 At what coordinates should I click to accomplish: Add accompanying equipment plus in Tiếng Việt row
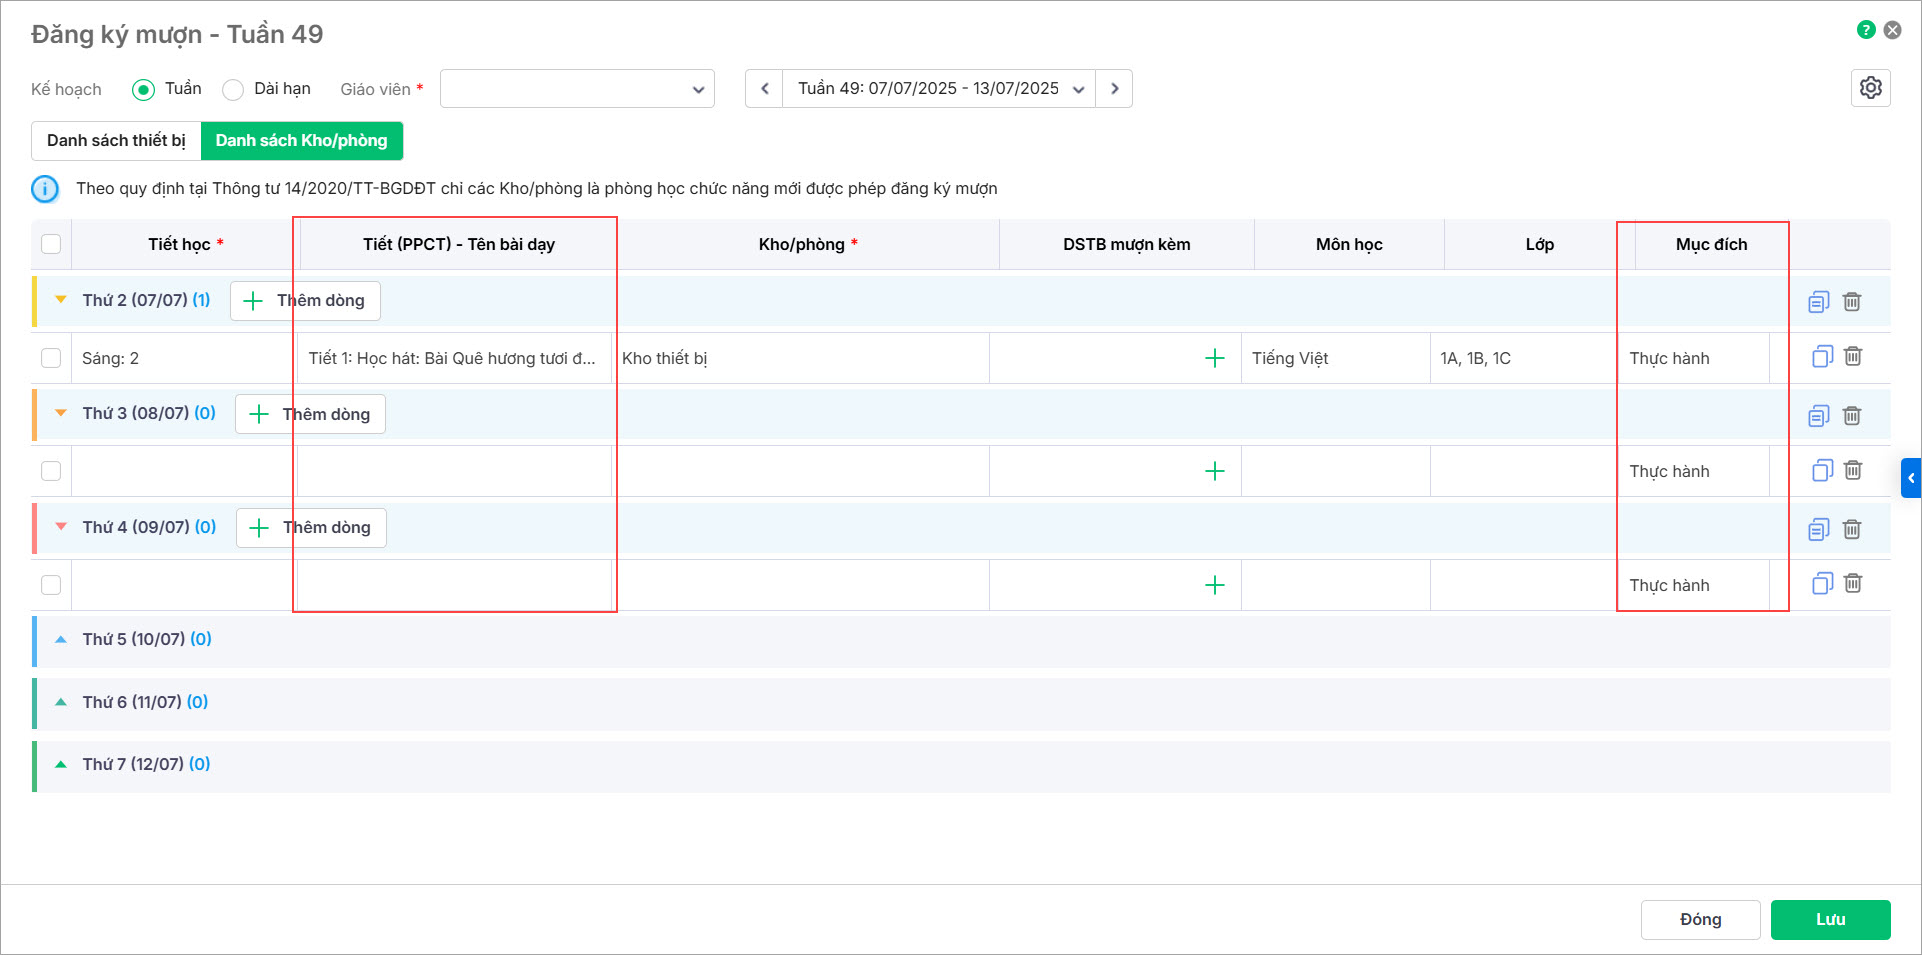tap(1214, 358)
